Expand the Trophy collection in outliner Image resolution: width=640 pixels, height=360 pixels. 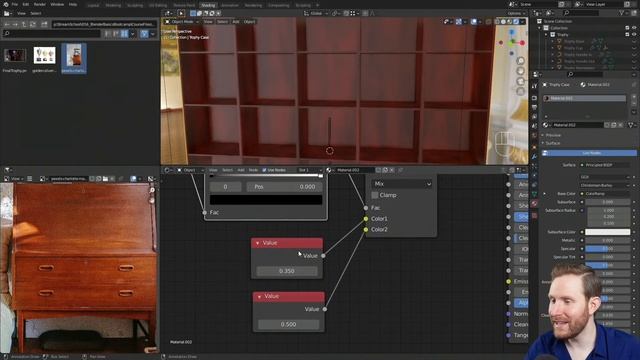coord(547,35)
